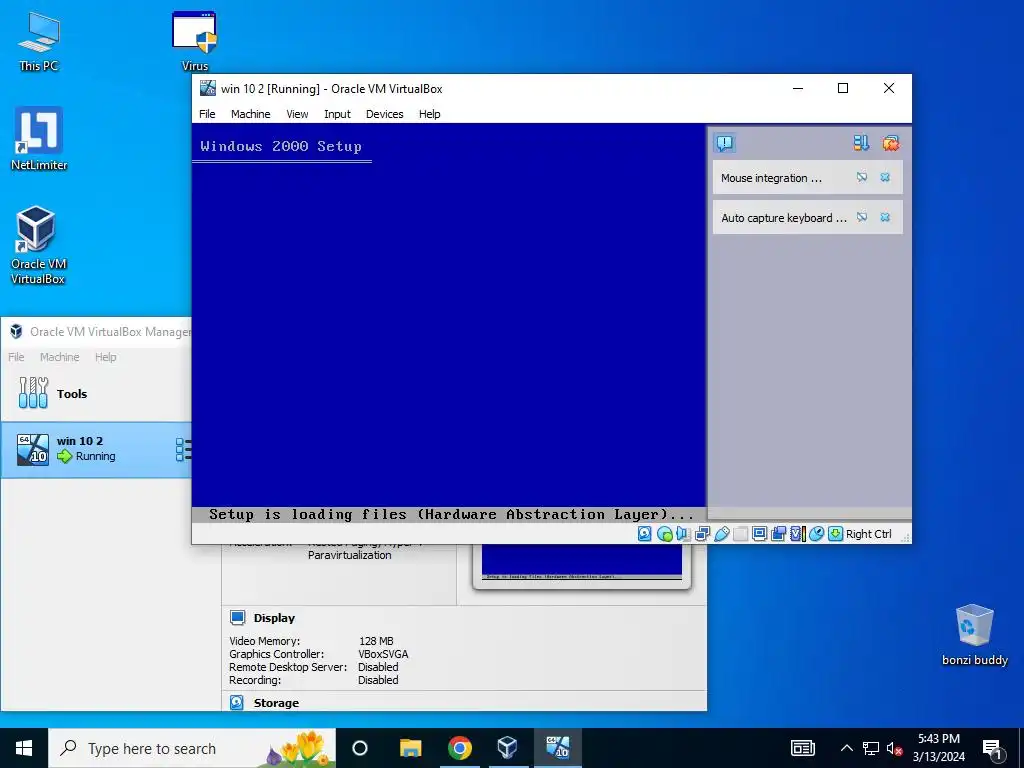Click the optical disk status icon
1024x768 pixels.
point(665,534)
